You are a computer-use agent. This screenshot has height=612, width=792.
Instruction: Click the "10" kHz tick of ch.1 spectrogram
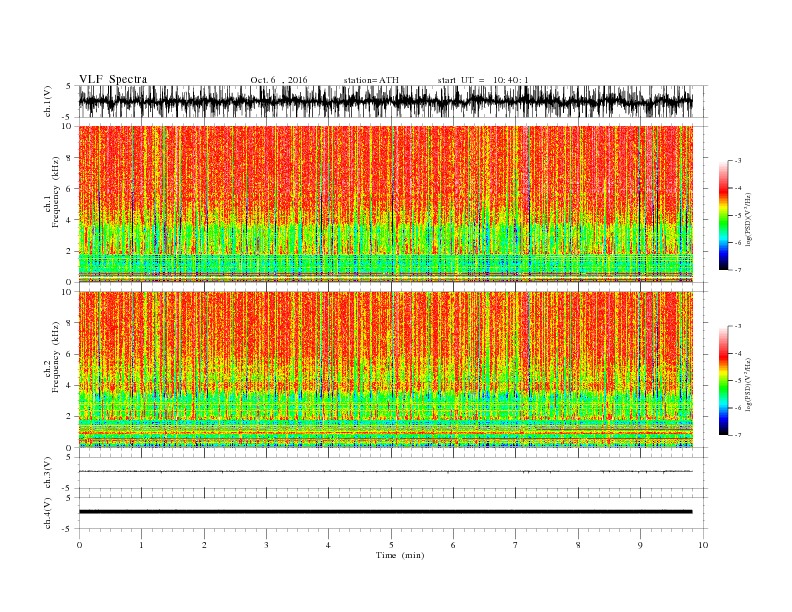click(68, 126)
